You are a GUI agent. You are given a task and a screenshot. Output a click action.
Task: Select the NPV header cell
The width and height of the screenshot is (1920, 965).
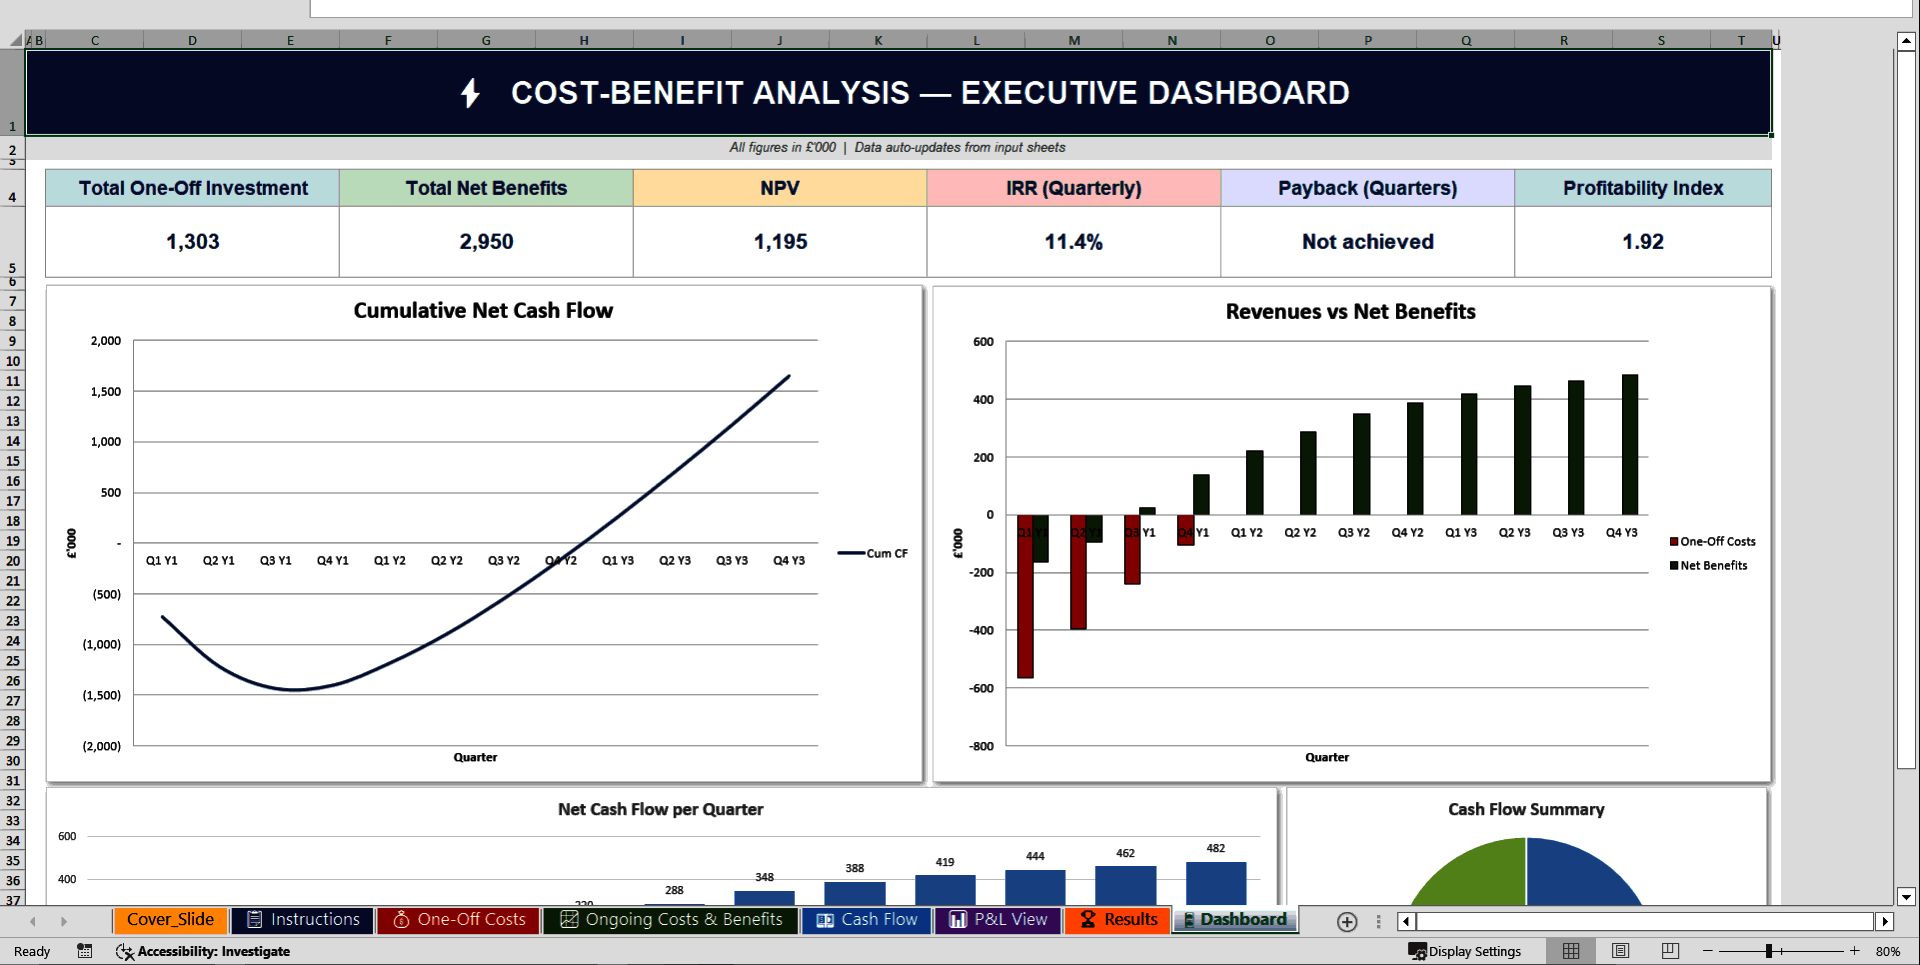(x=780, y=188)
